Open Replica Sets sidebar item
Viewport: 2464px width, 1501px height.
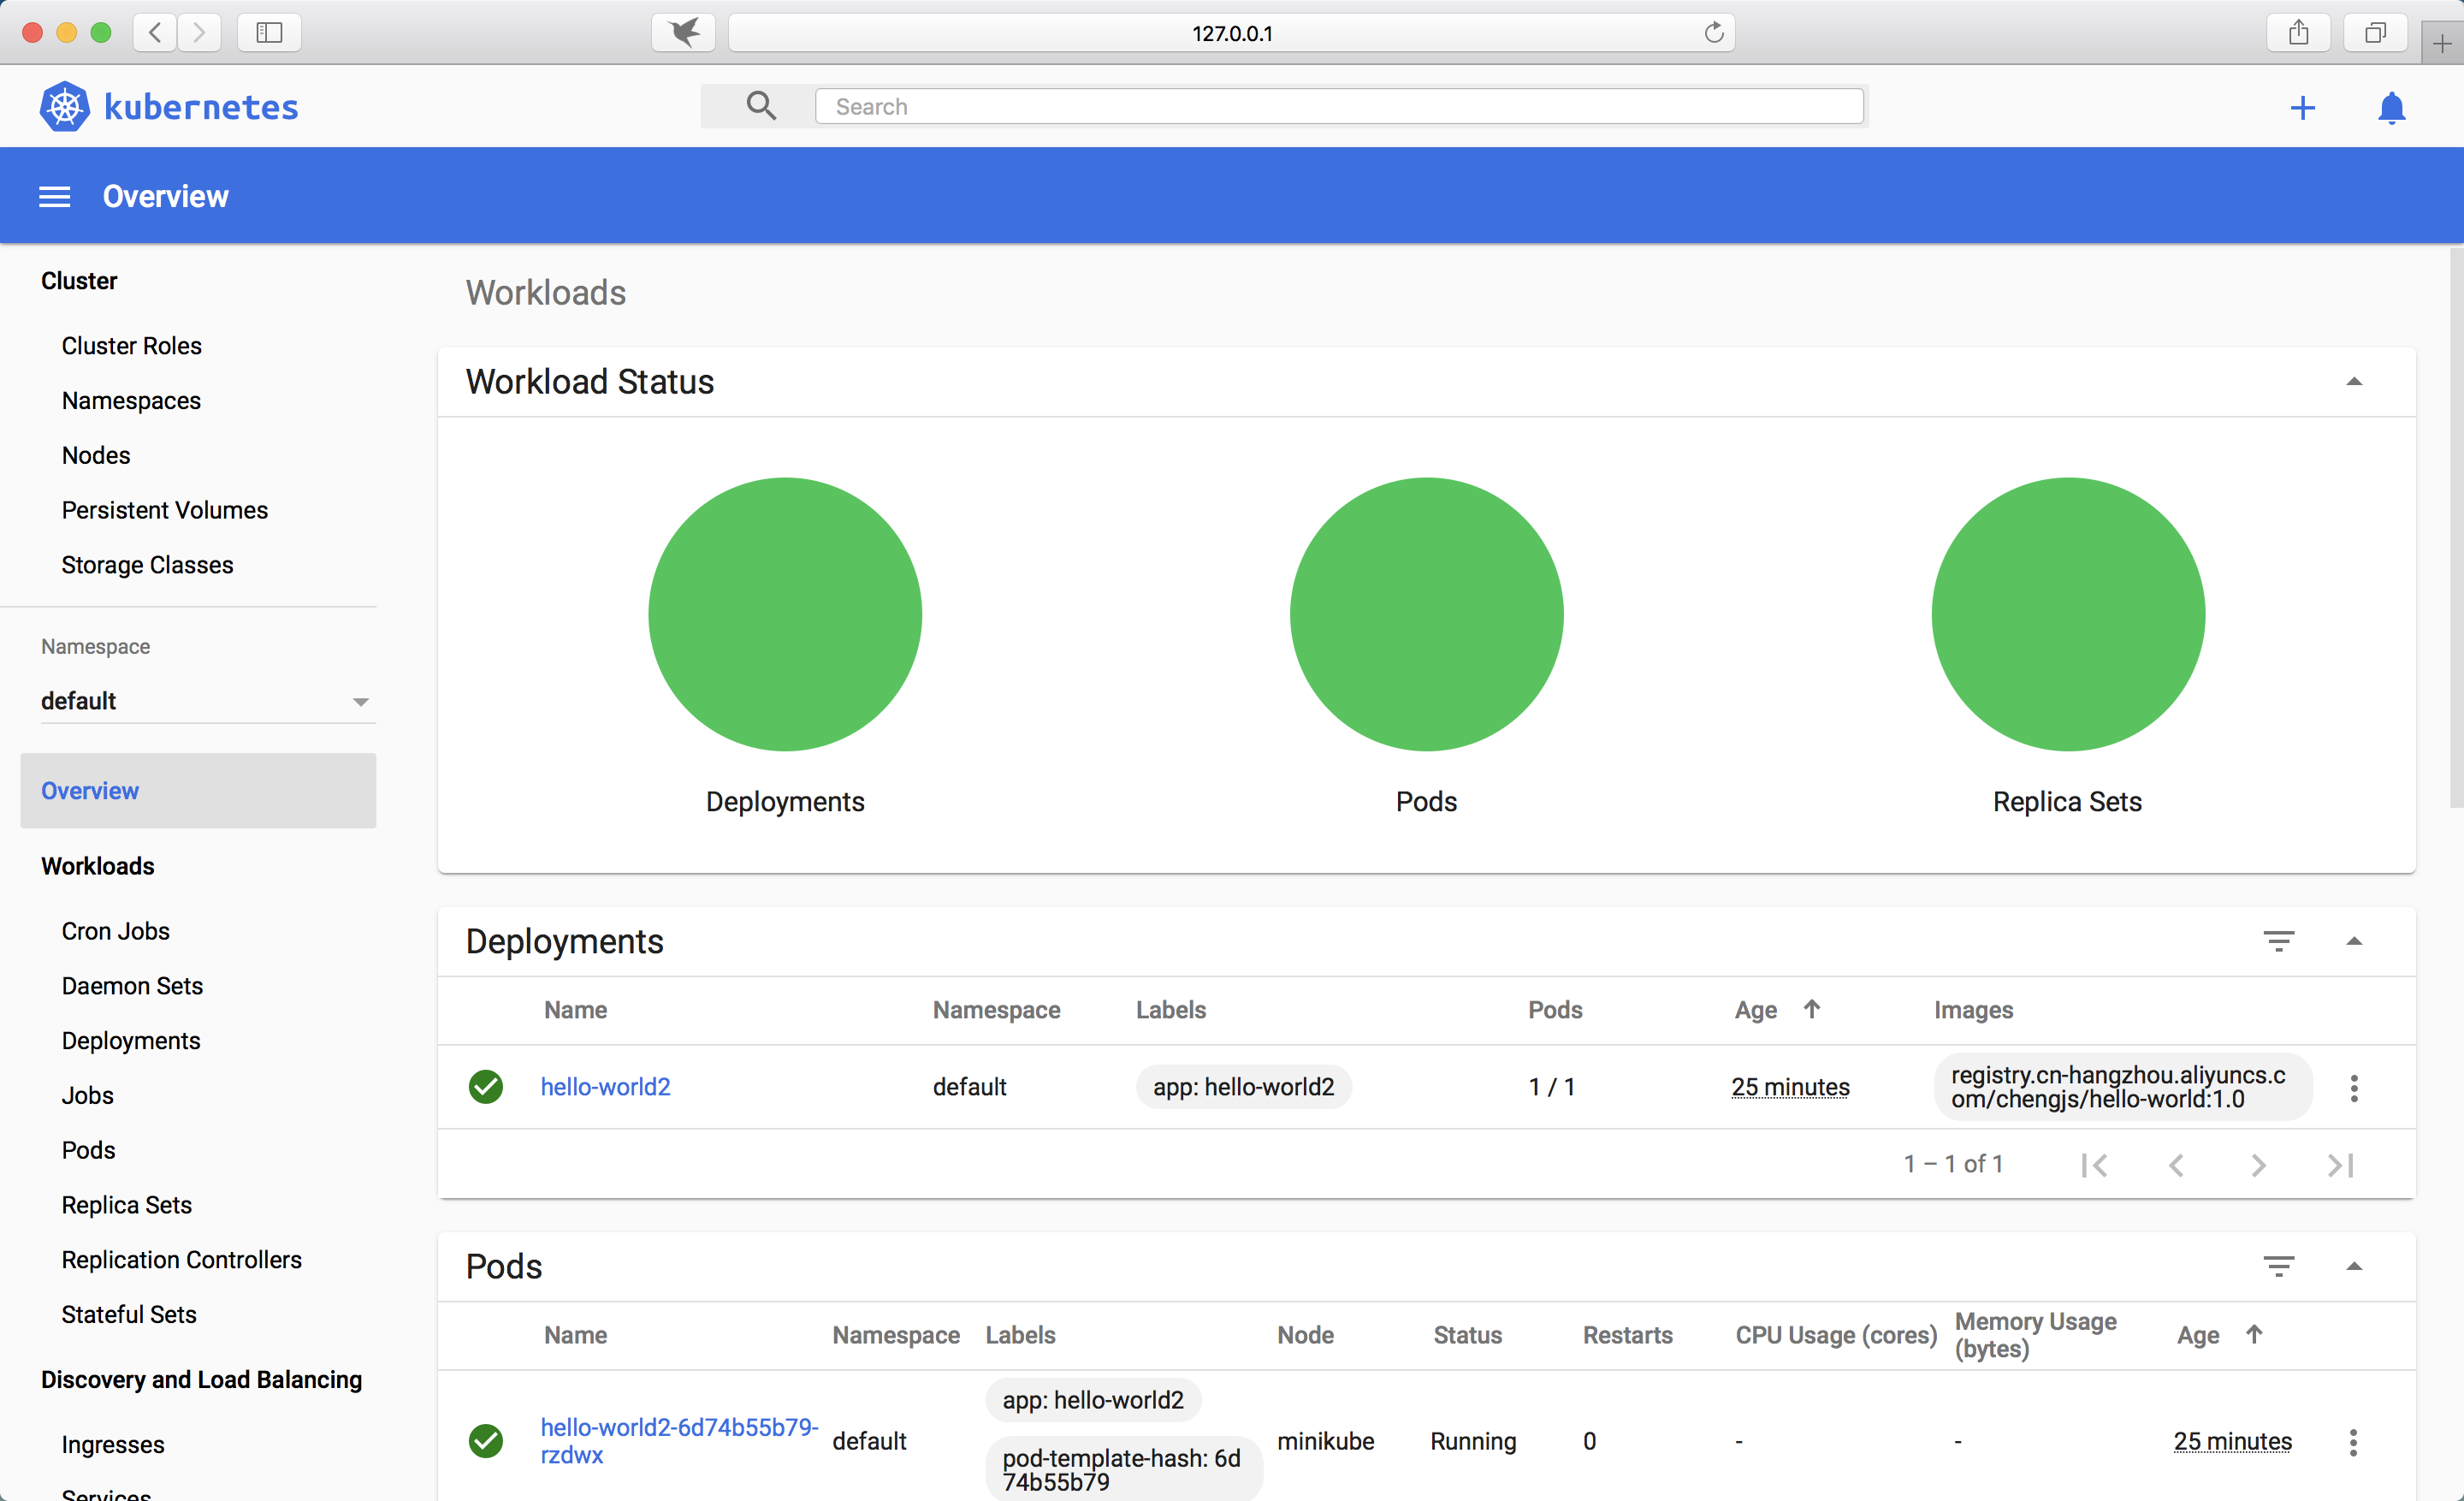(127, 1205)
